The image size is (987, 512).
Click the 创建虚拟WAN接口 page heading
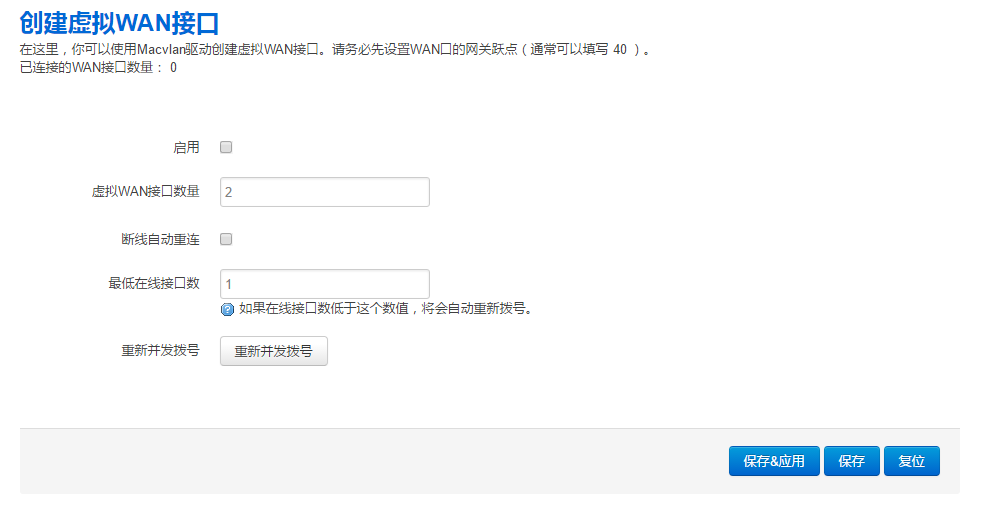(120, 23)
